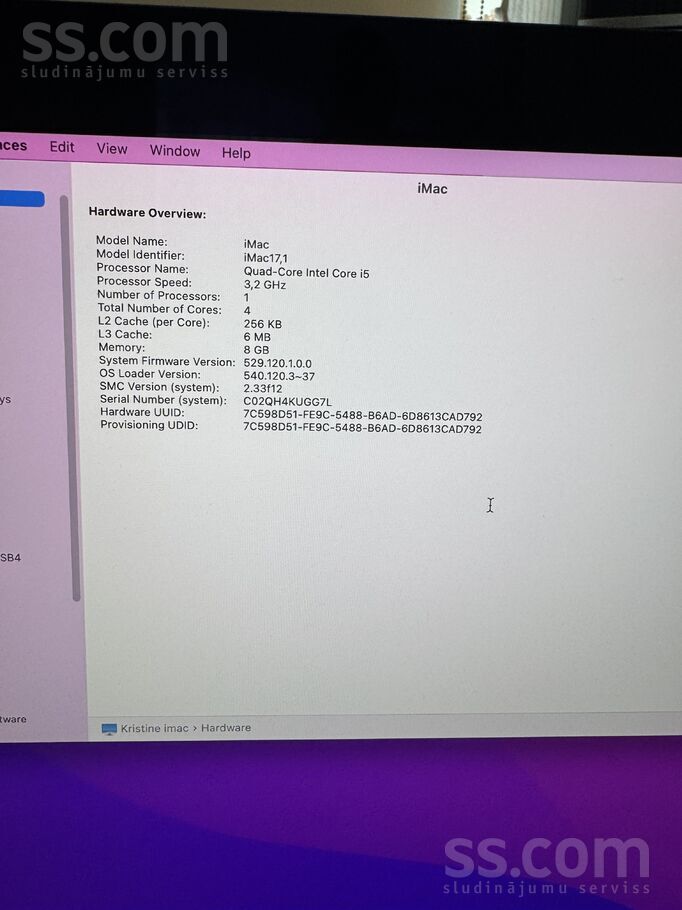Click the 'iMac' window title
The height and width of the screenshot is (910, 682).
(432, 189)
